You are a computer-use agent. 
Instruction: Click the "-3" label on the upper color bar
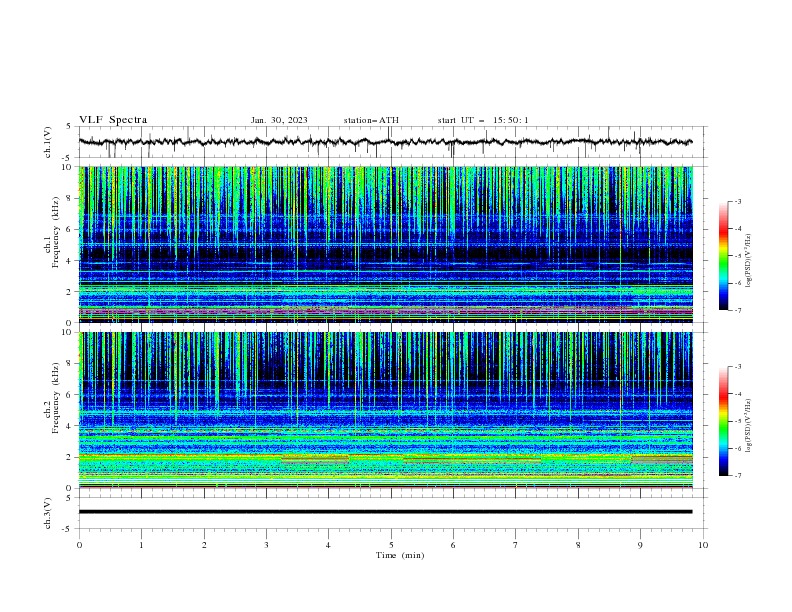coord(737,201)
